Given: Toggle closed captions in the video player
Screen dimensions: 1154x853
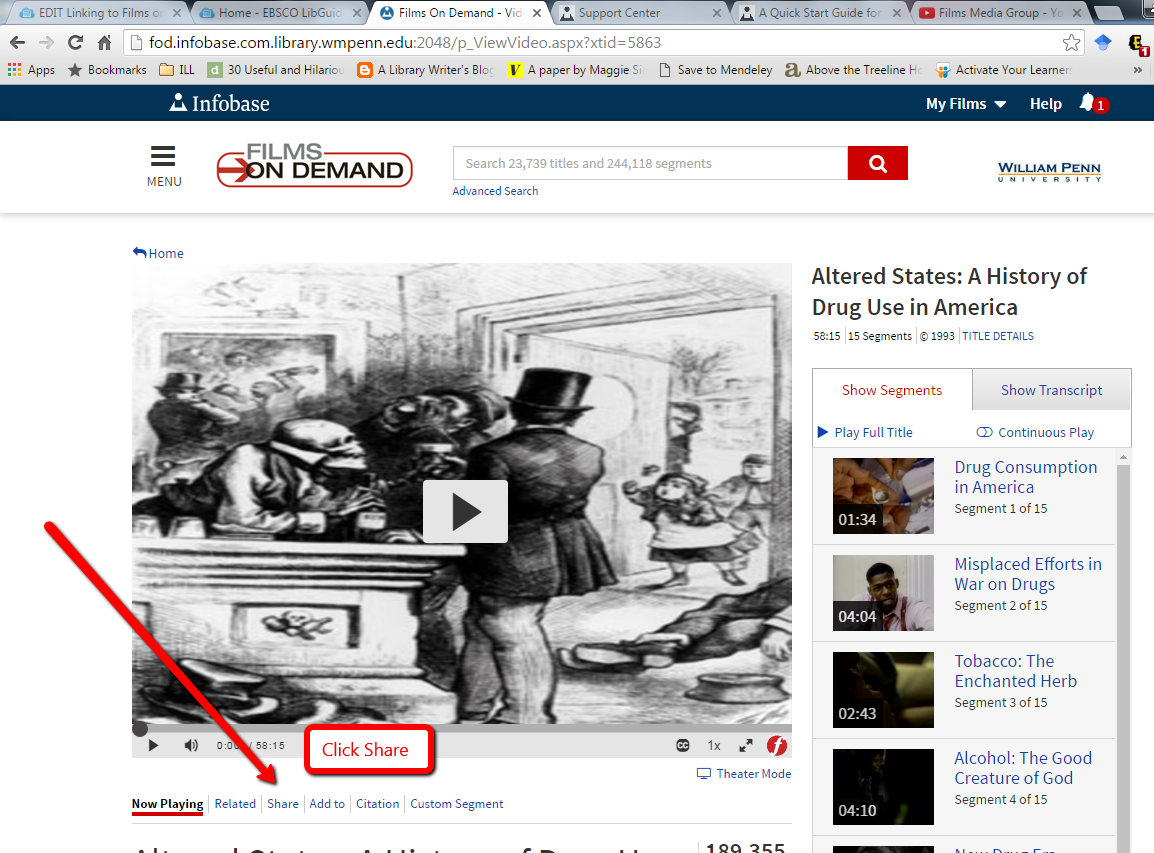Looking at the screenshot, I should click(682, 745).
